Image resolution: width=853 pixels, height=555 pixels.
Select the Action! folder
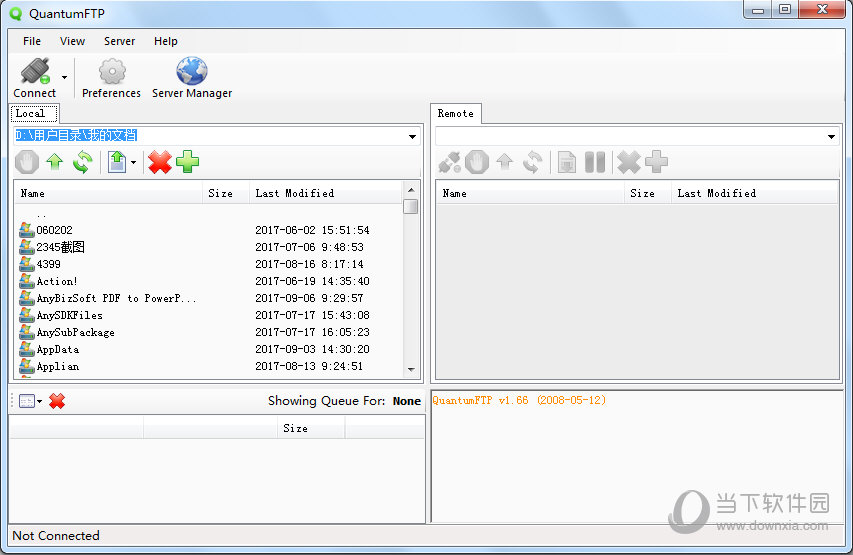tap(57, 281)
